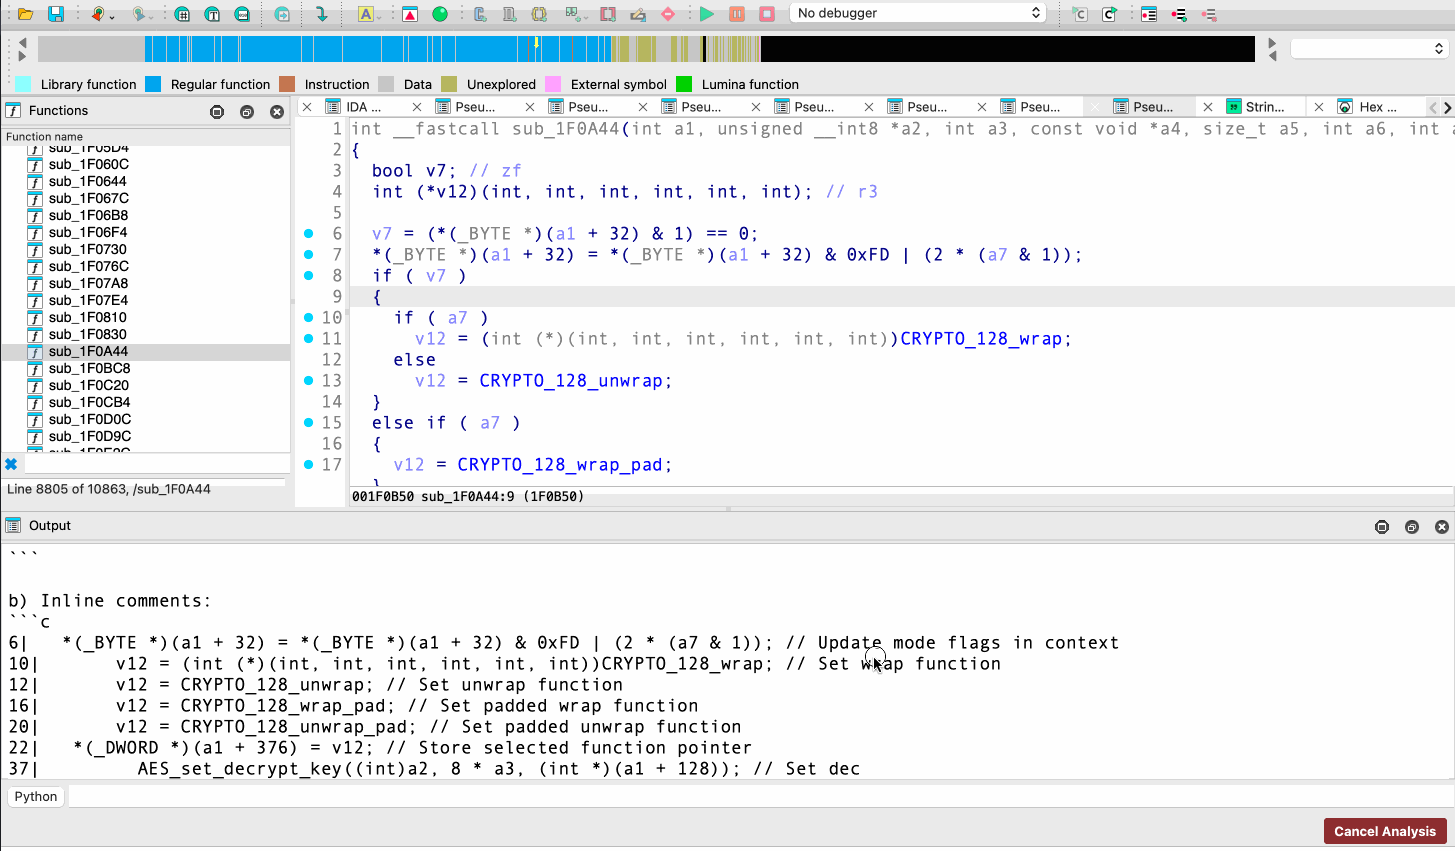Click the red diamond toolbar icon
This screenshot has width=1455, height=851.
point(668,14)
